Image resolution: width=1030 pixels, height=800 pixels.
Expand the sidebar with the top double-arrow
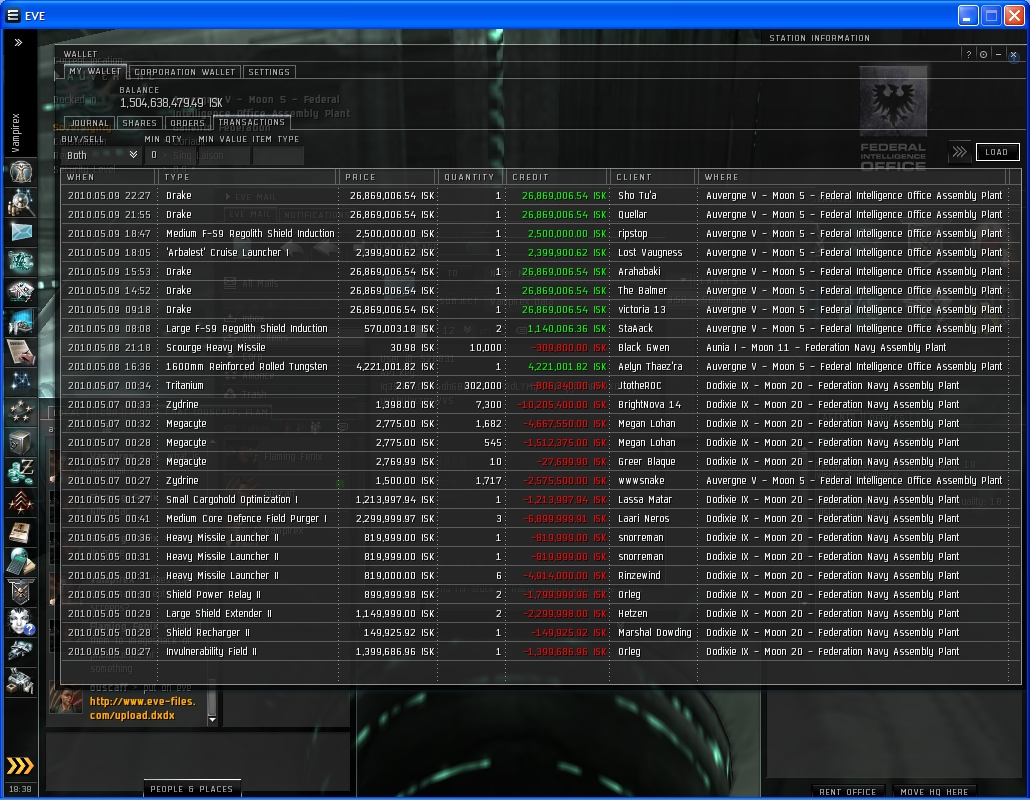pos(18,43)
